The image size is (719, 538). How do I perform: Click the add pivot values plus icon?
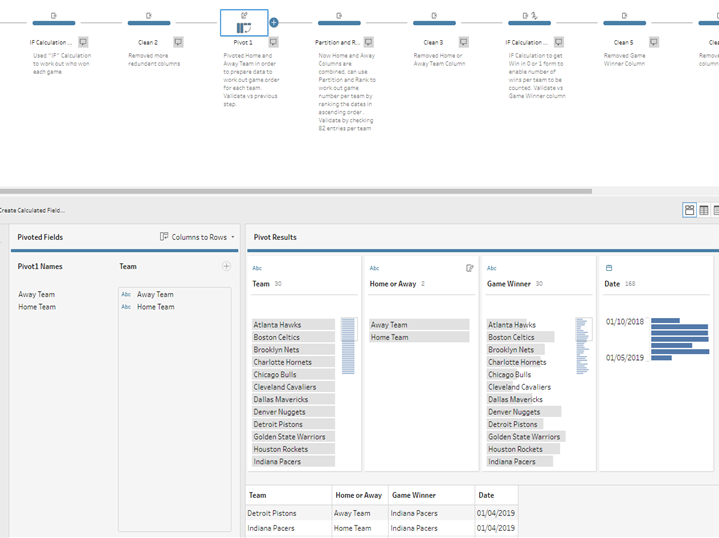coord(227,266)
